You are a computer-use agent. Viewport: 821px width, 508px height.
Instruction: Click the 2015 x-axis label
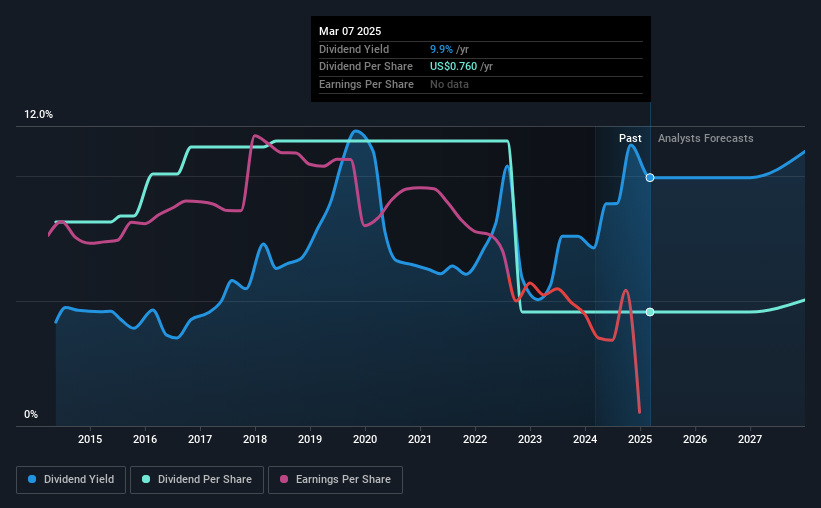[x=90, y=439]
